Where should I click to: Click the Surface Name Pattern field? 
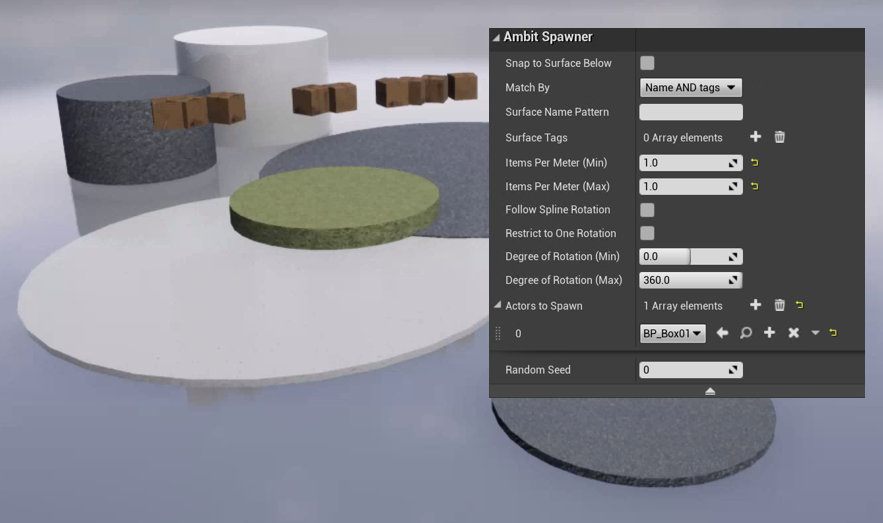[690, 112]
